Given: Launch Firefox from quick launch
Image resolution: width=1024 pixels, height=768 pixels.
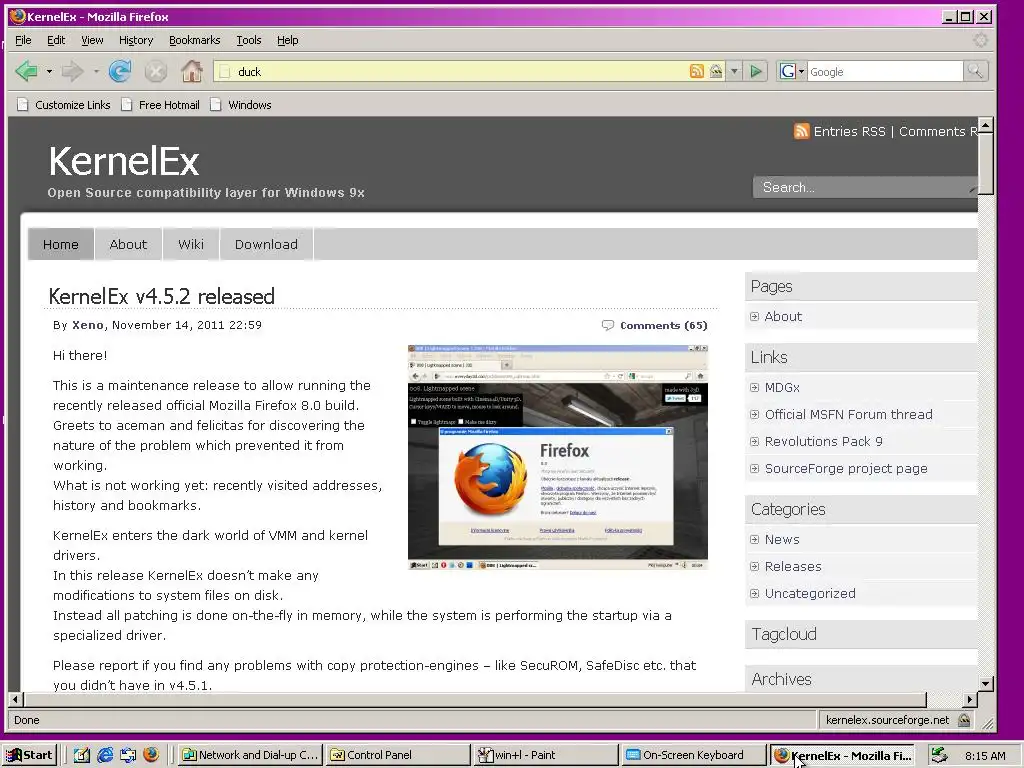Looking at the screenshot, I should pos(151,755).
